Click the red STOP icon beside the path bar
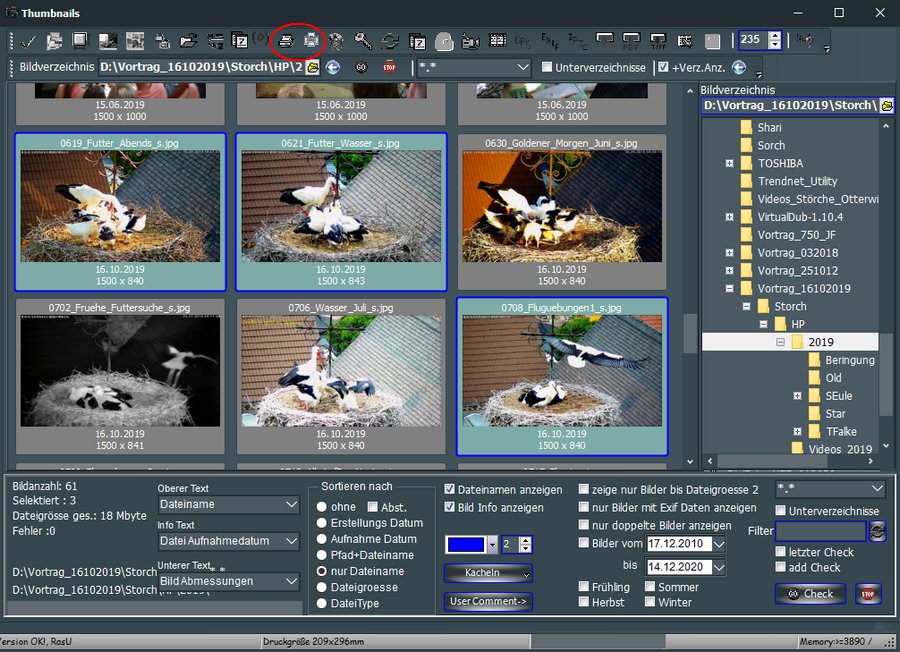The width and height of the screenshot is (900, 652). point(390,67)
